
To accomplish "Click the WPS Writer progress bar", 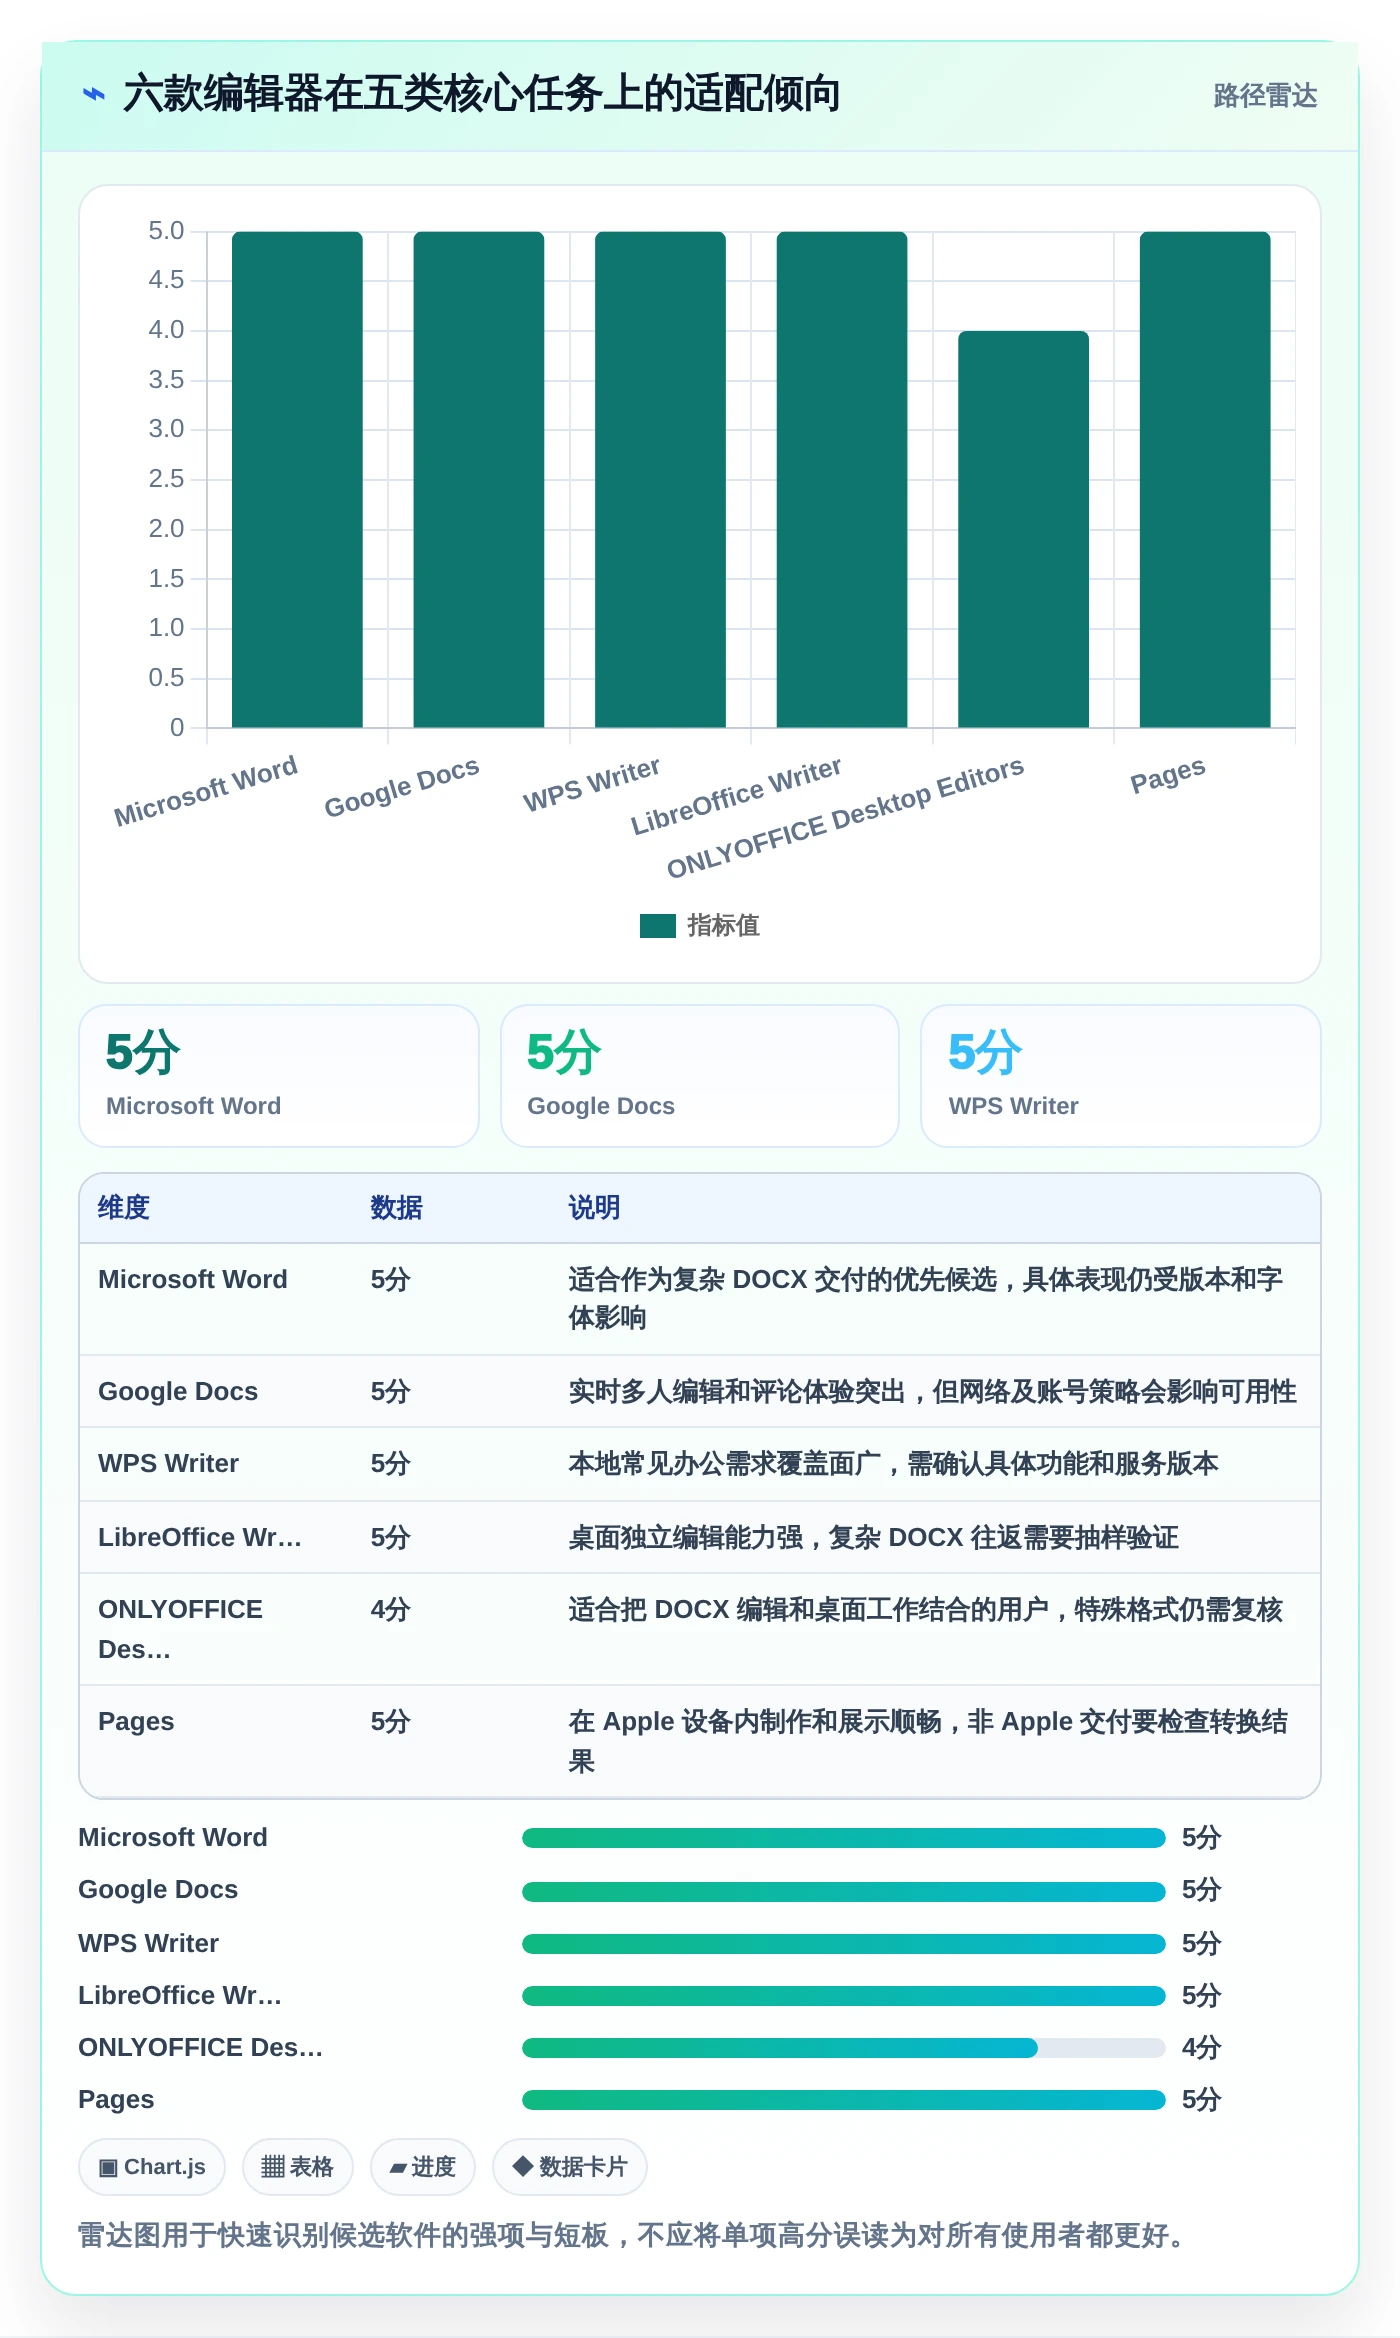I will [x=844, y=1943].
